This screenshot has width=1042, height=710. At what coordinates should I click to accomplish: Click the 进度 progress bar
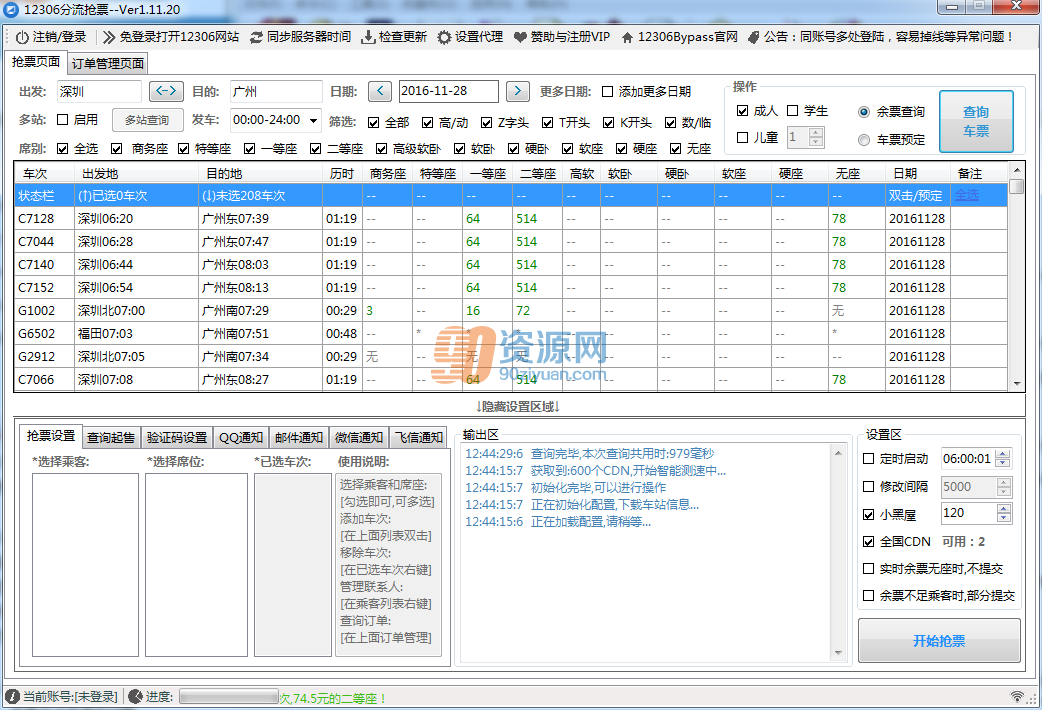click(229, 697)
